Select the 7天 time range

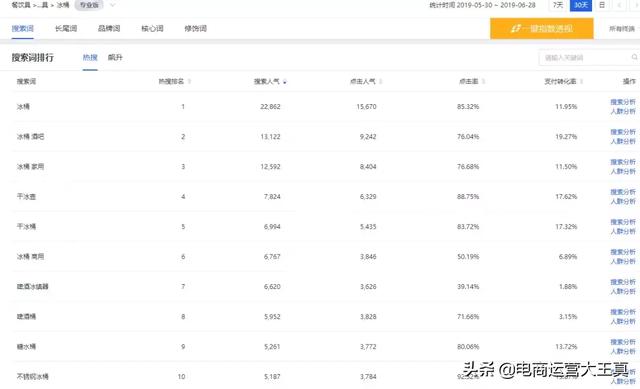558,5
